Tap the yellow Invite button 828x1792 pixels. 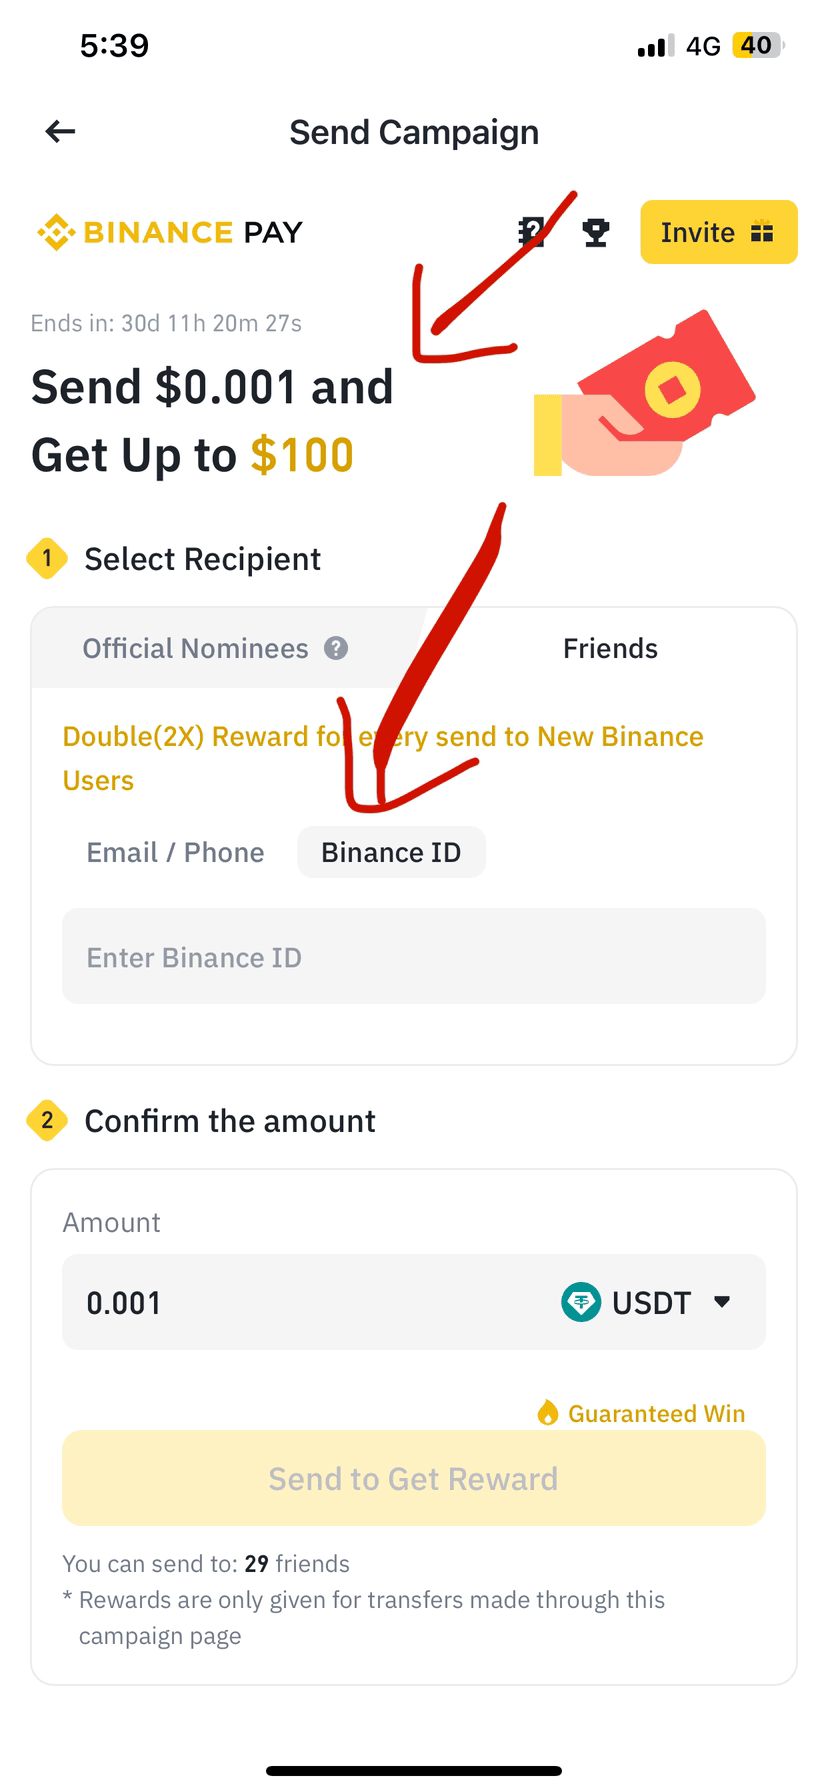[719, 232]
